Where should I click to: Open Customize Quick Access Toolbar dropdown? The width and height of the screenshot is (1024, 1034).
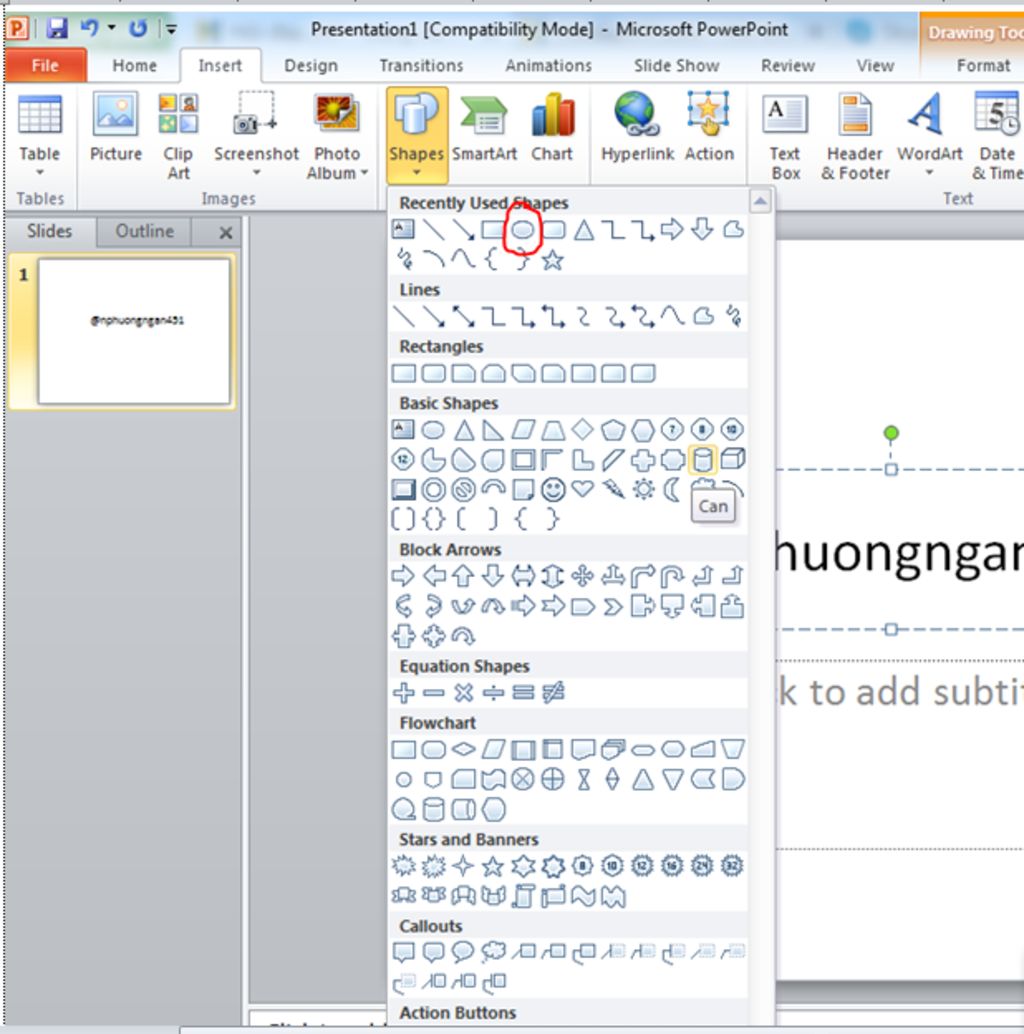(171, 28)
